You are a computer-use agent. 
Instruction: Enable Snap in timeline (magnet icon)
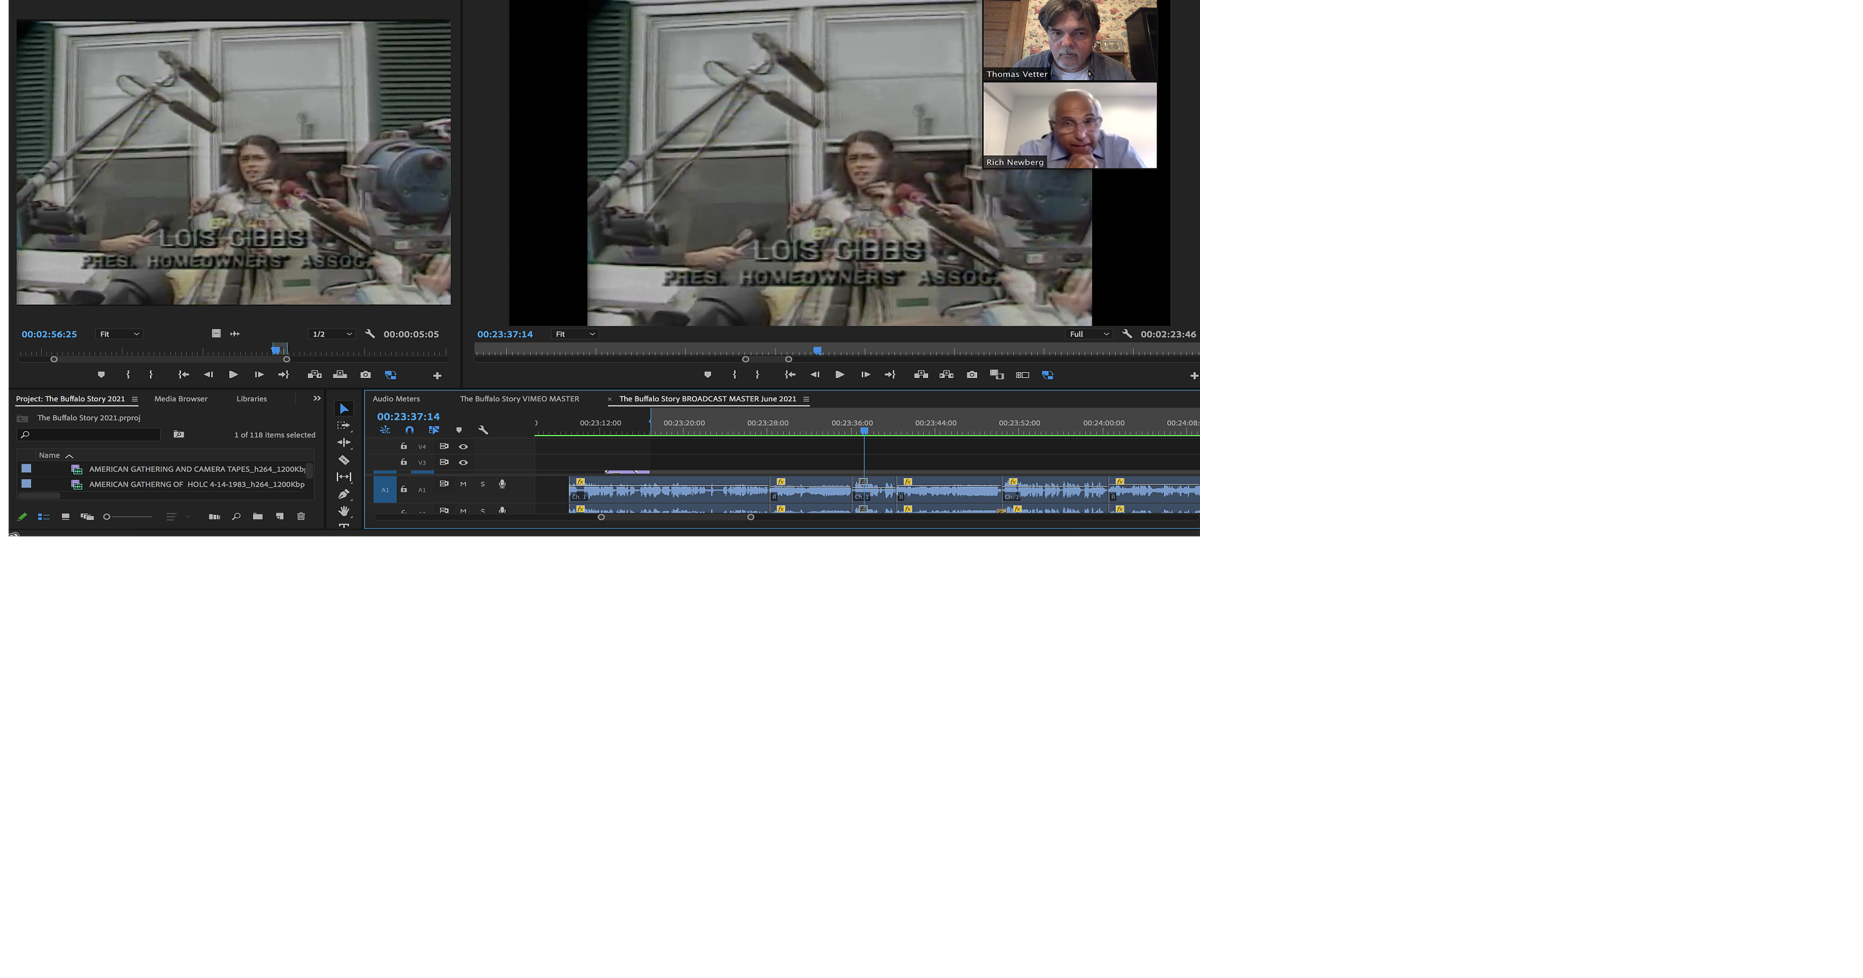409,430
